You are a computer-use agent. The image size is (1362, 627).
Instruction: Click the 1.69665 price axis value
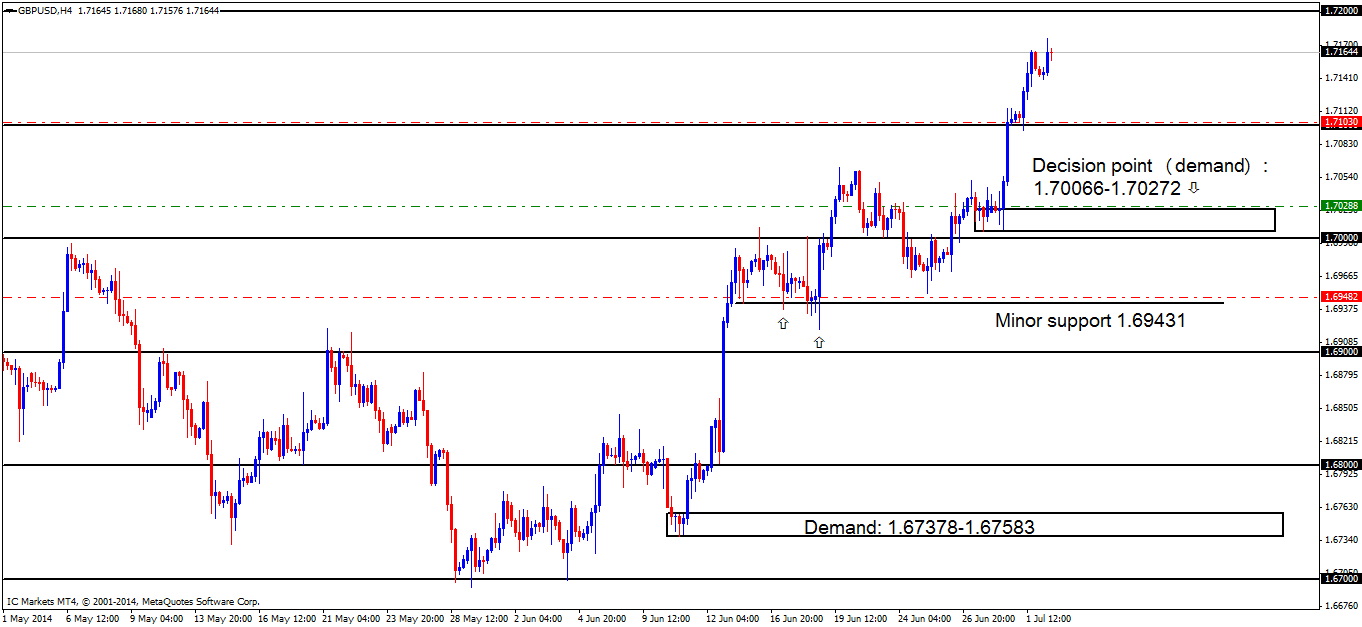click(1341, 275)
